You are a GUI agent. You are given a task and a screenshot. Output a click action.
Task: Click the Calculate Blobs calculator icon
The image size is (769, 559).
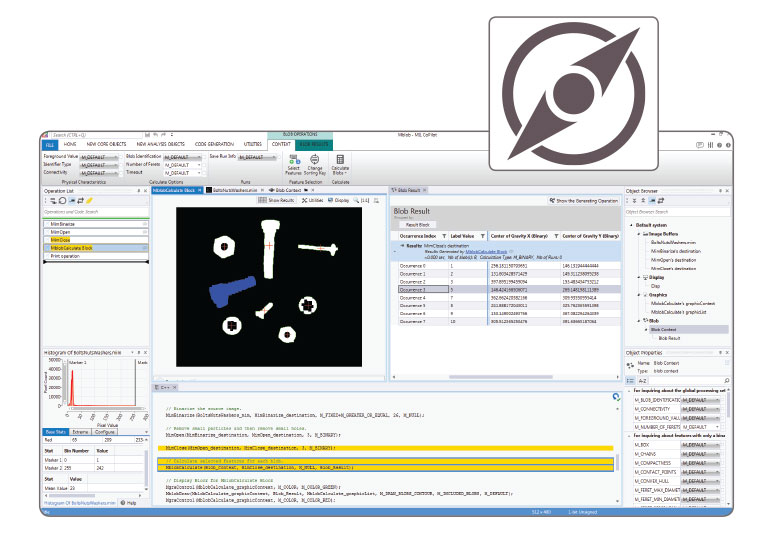(340, 159)
